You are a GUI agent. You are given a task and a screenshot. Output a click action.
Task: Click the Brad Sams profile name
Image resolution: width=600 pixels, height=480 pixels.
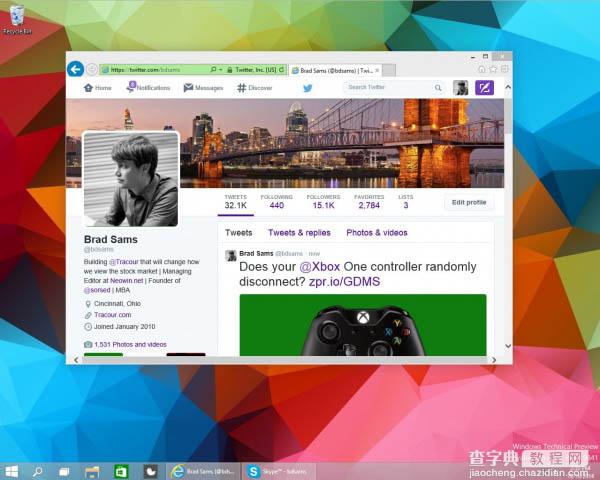tap(111, 240)
